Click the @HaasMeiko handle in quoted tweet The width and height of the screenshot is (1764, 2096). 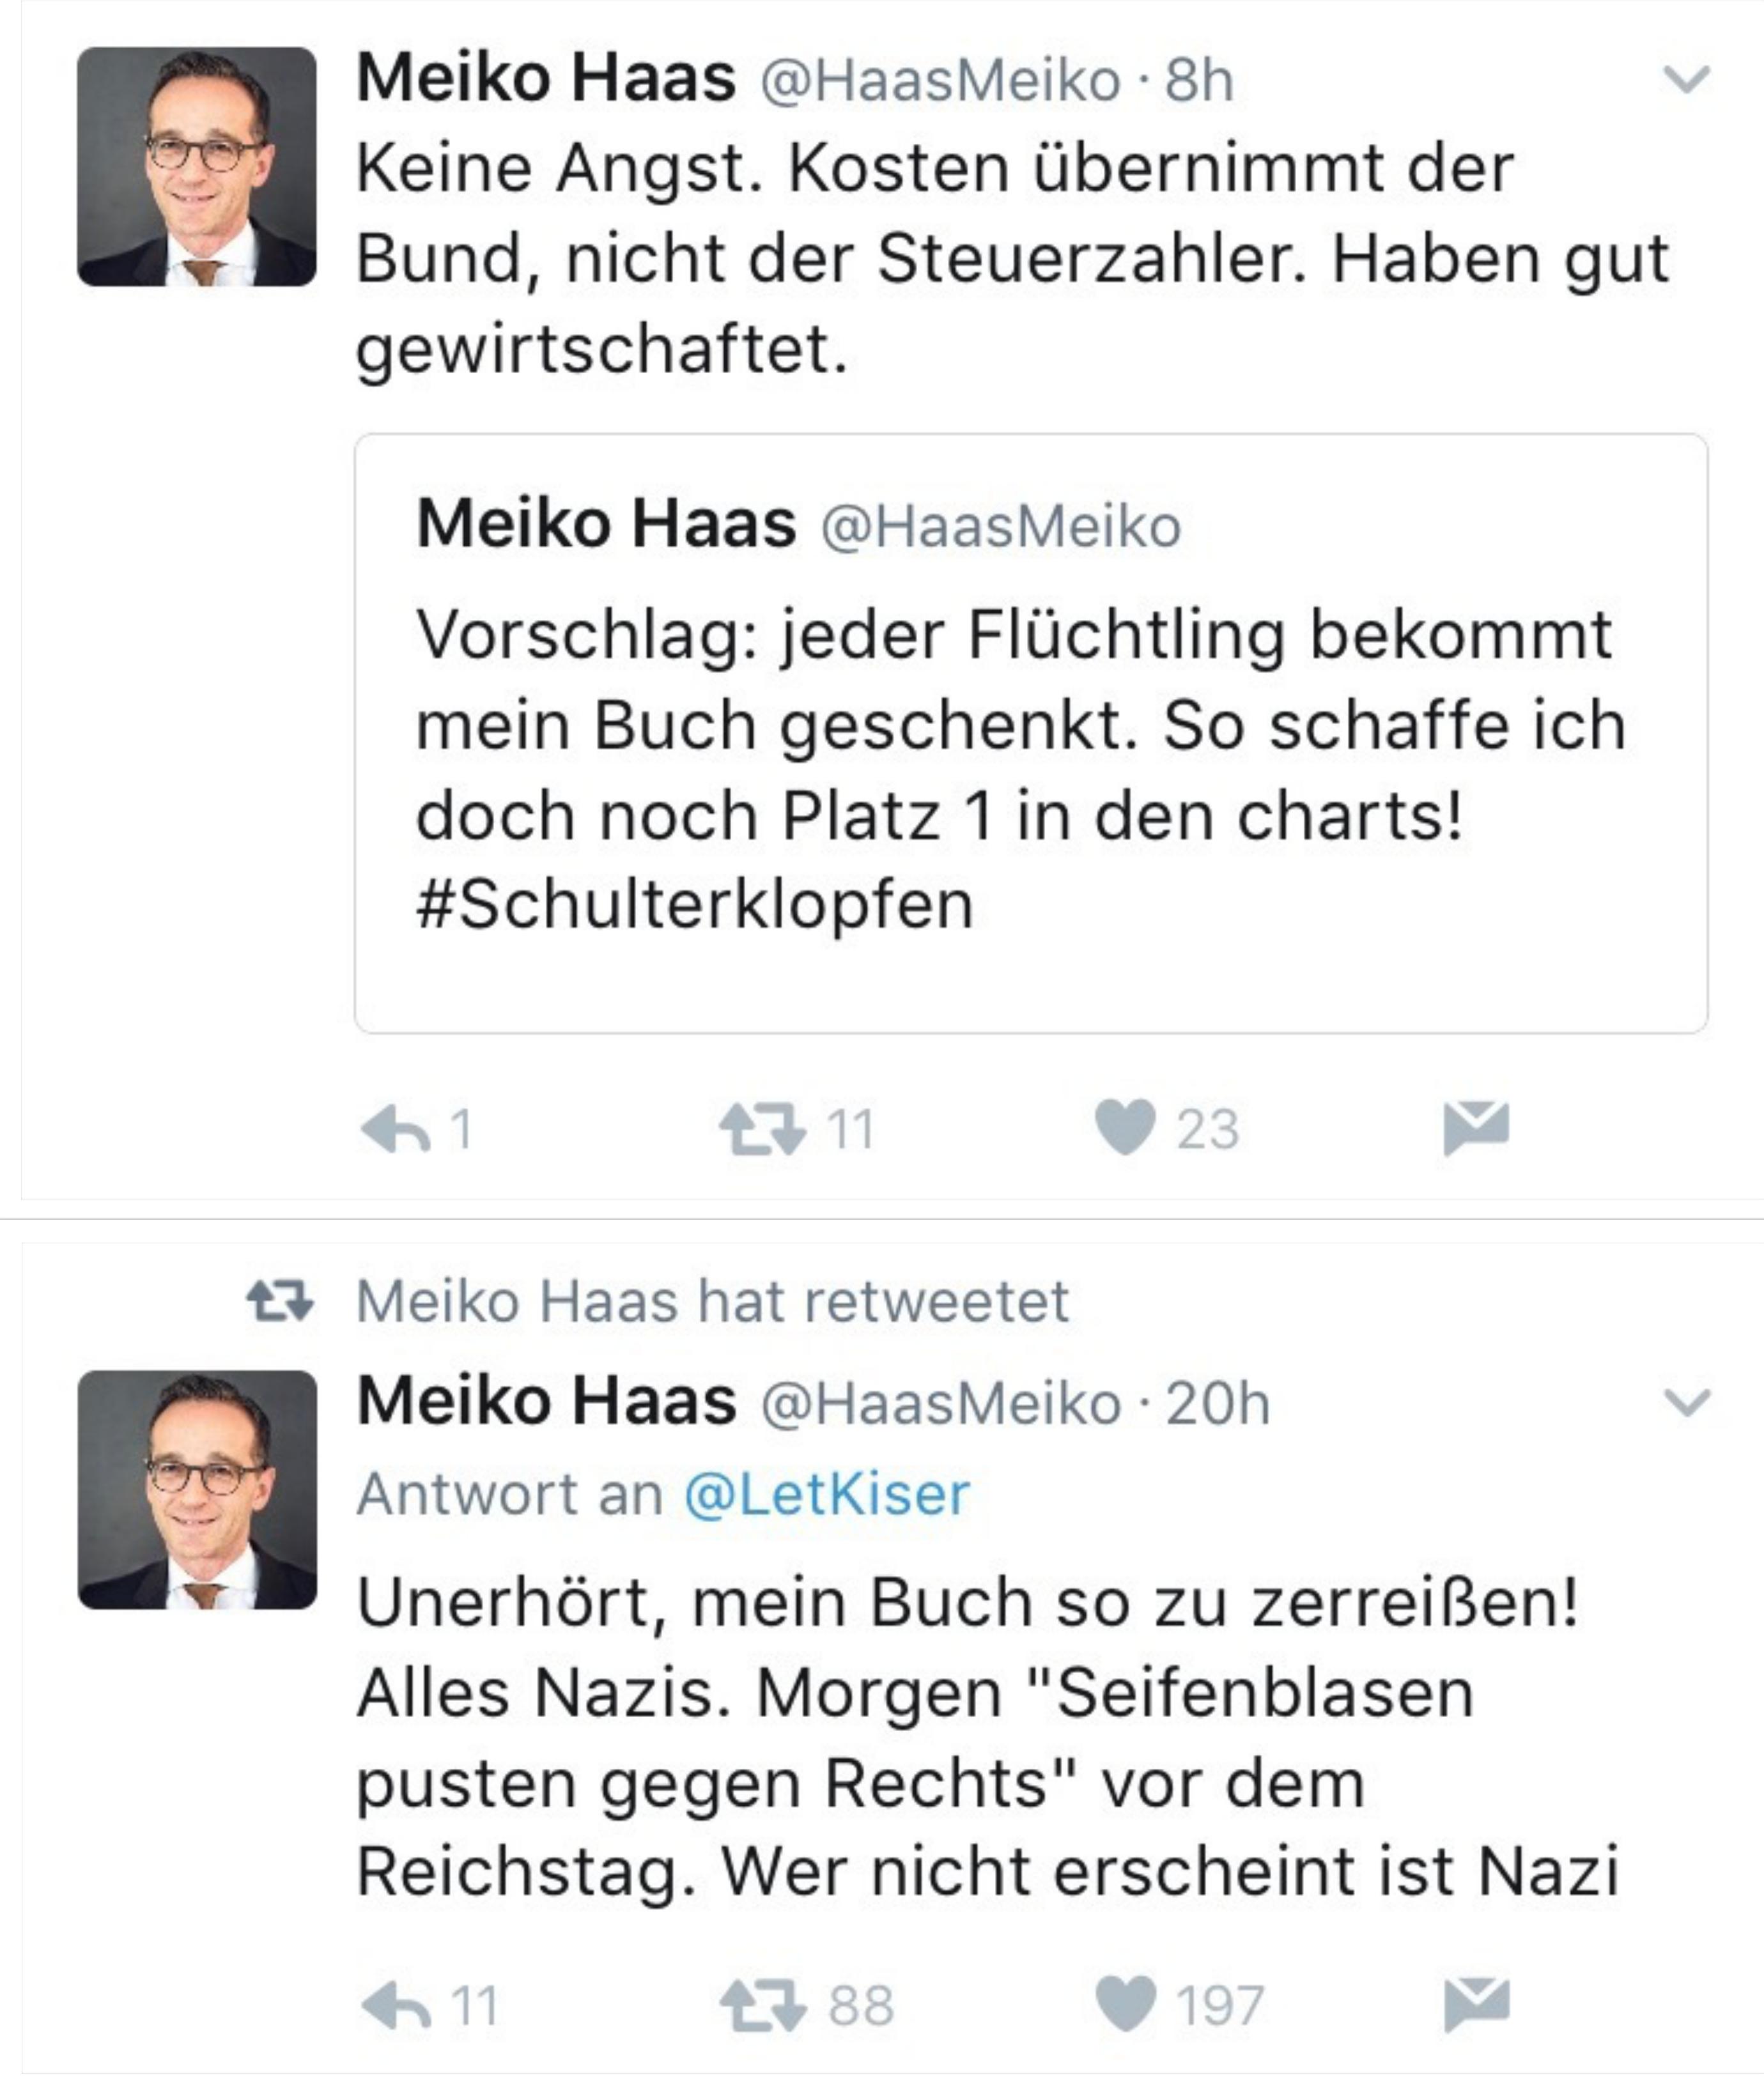click(x=1001, y=527)
